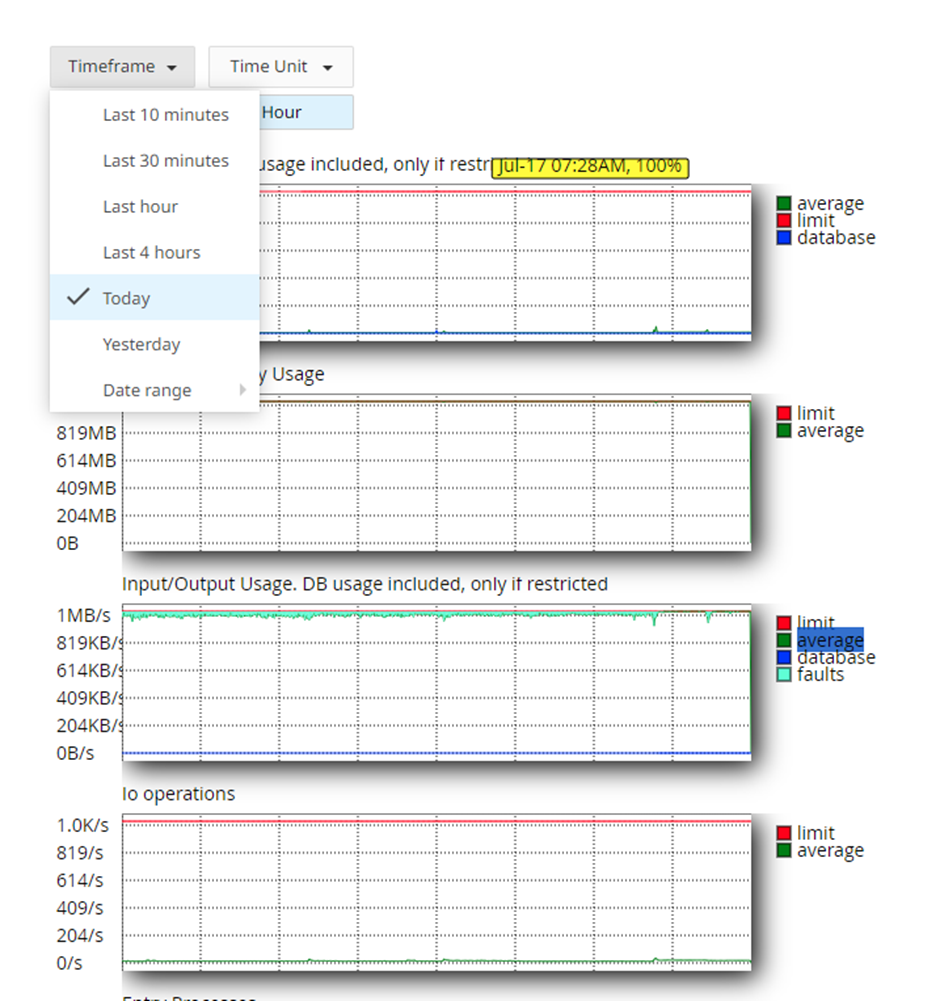Image resolution: width=940 pixels, height=1001 pixels.
Task: Click green average swatch in CPU legend
Action: pos(784,204)
